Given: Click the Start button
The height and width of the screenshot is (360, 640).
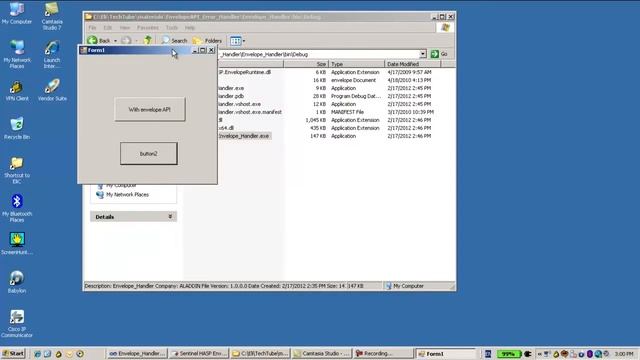Looking at the screenshot, I should coord(13,353).
